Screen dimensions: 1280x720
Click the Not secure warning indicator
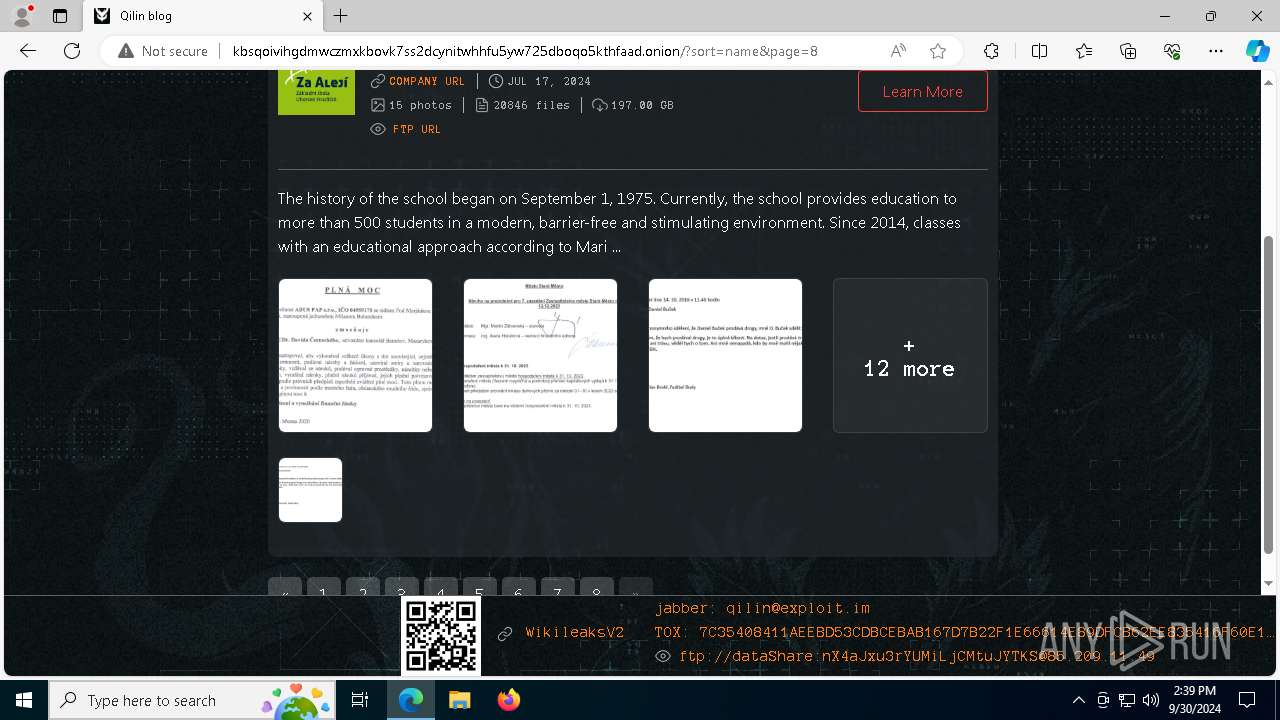[163, 51]
